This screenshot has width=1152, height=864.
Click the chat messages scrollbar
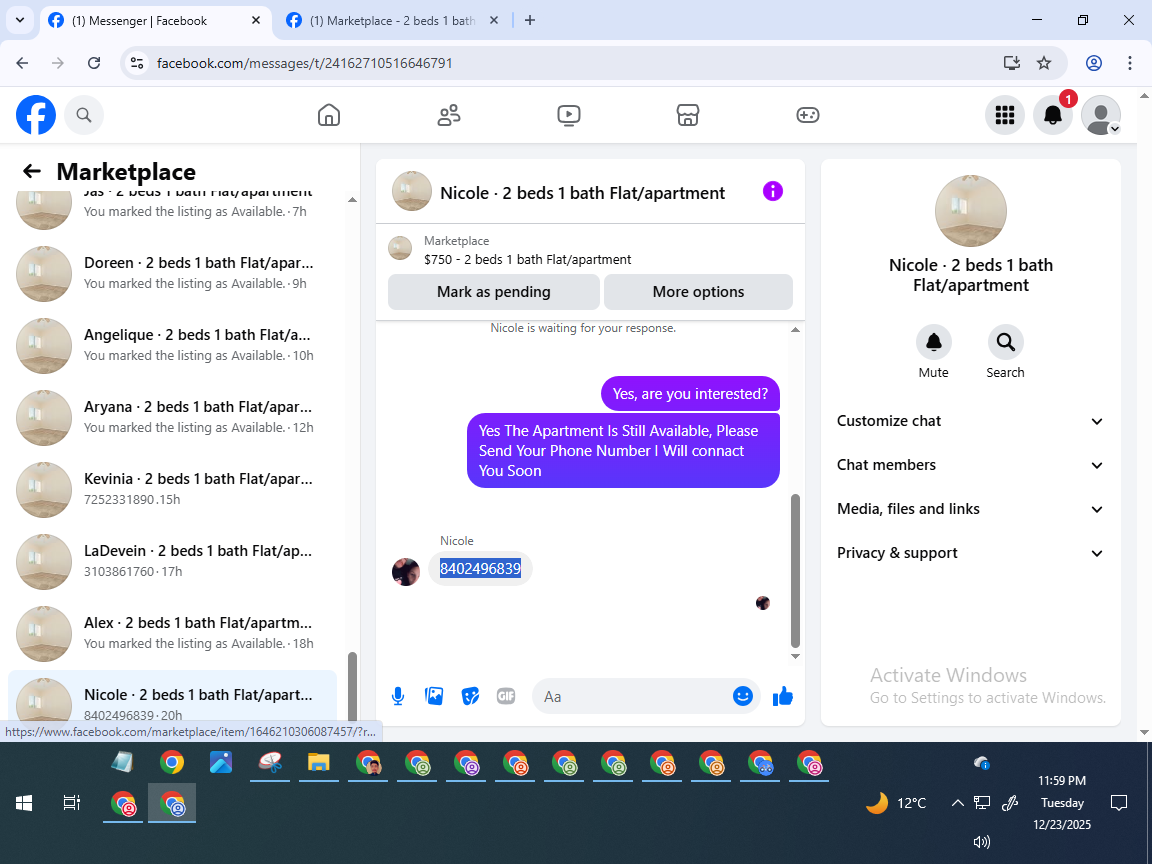point(795,570)
